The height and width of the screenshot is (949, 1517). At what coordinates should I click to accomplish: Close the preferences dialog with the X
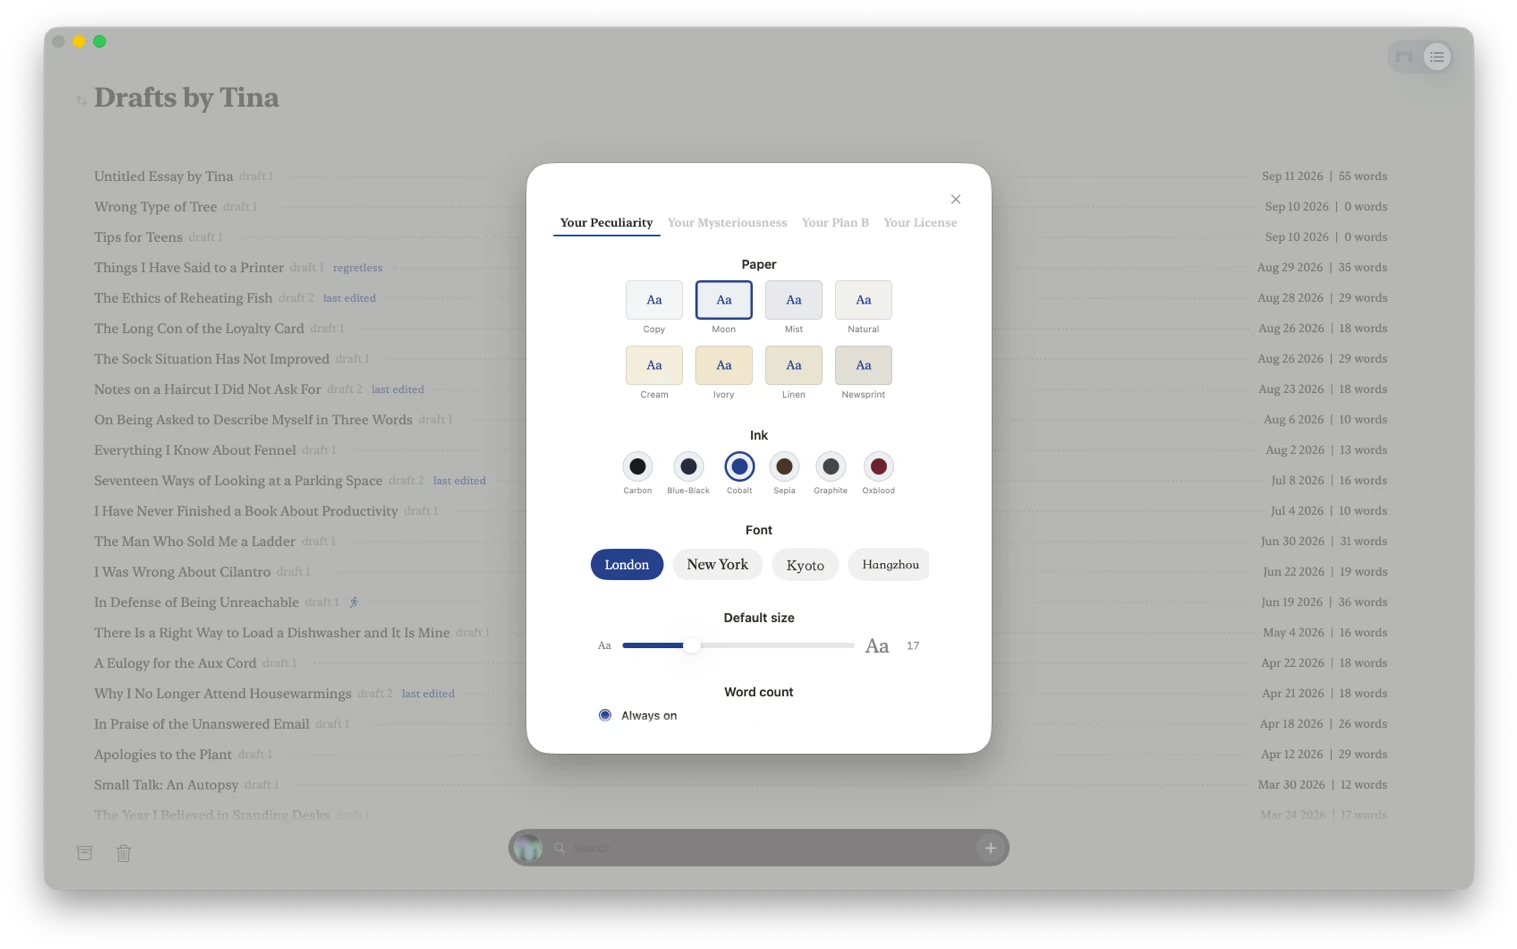[x=955, y=199]
